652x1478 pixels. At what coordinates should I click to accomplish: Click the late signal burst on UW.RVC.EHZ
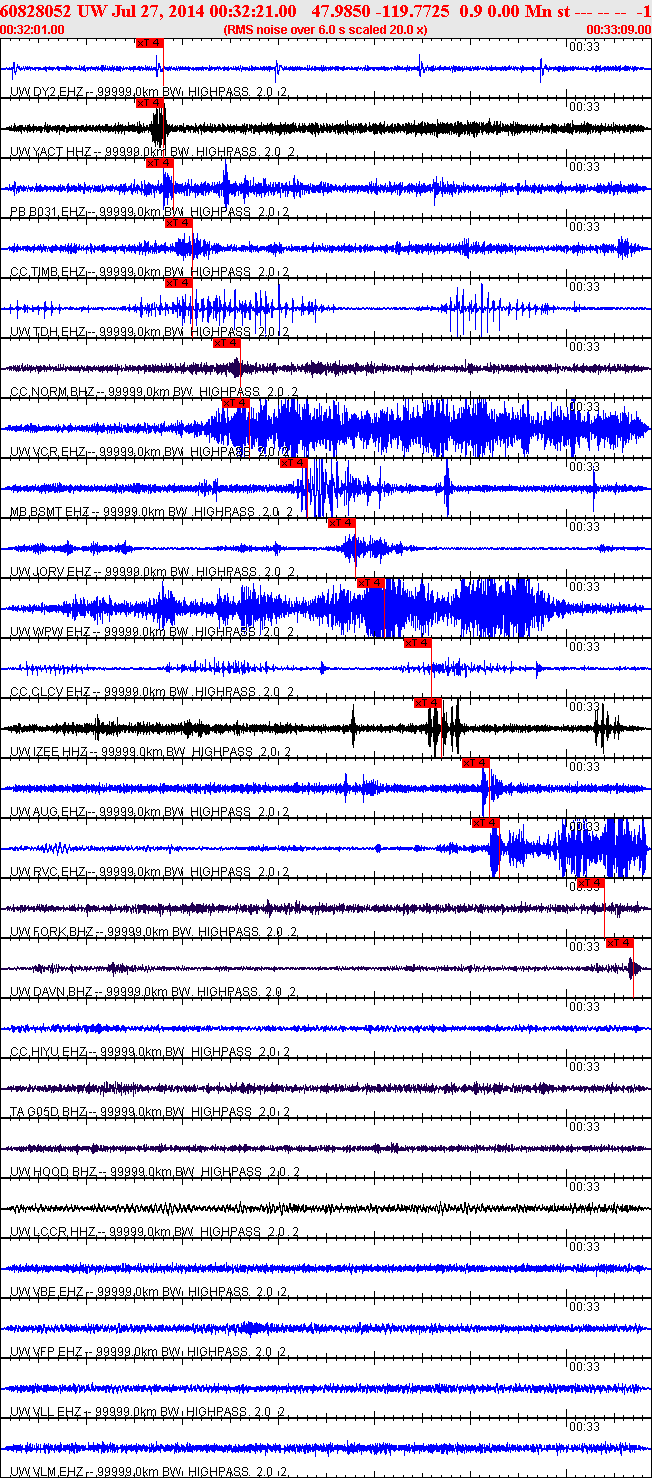[603, 848]
